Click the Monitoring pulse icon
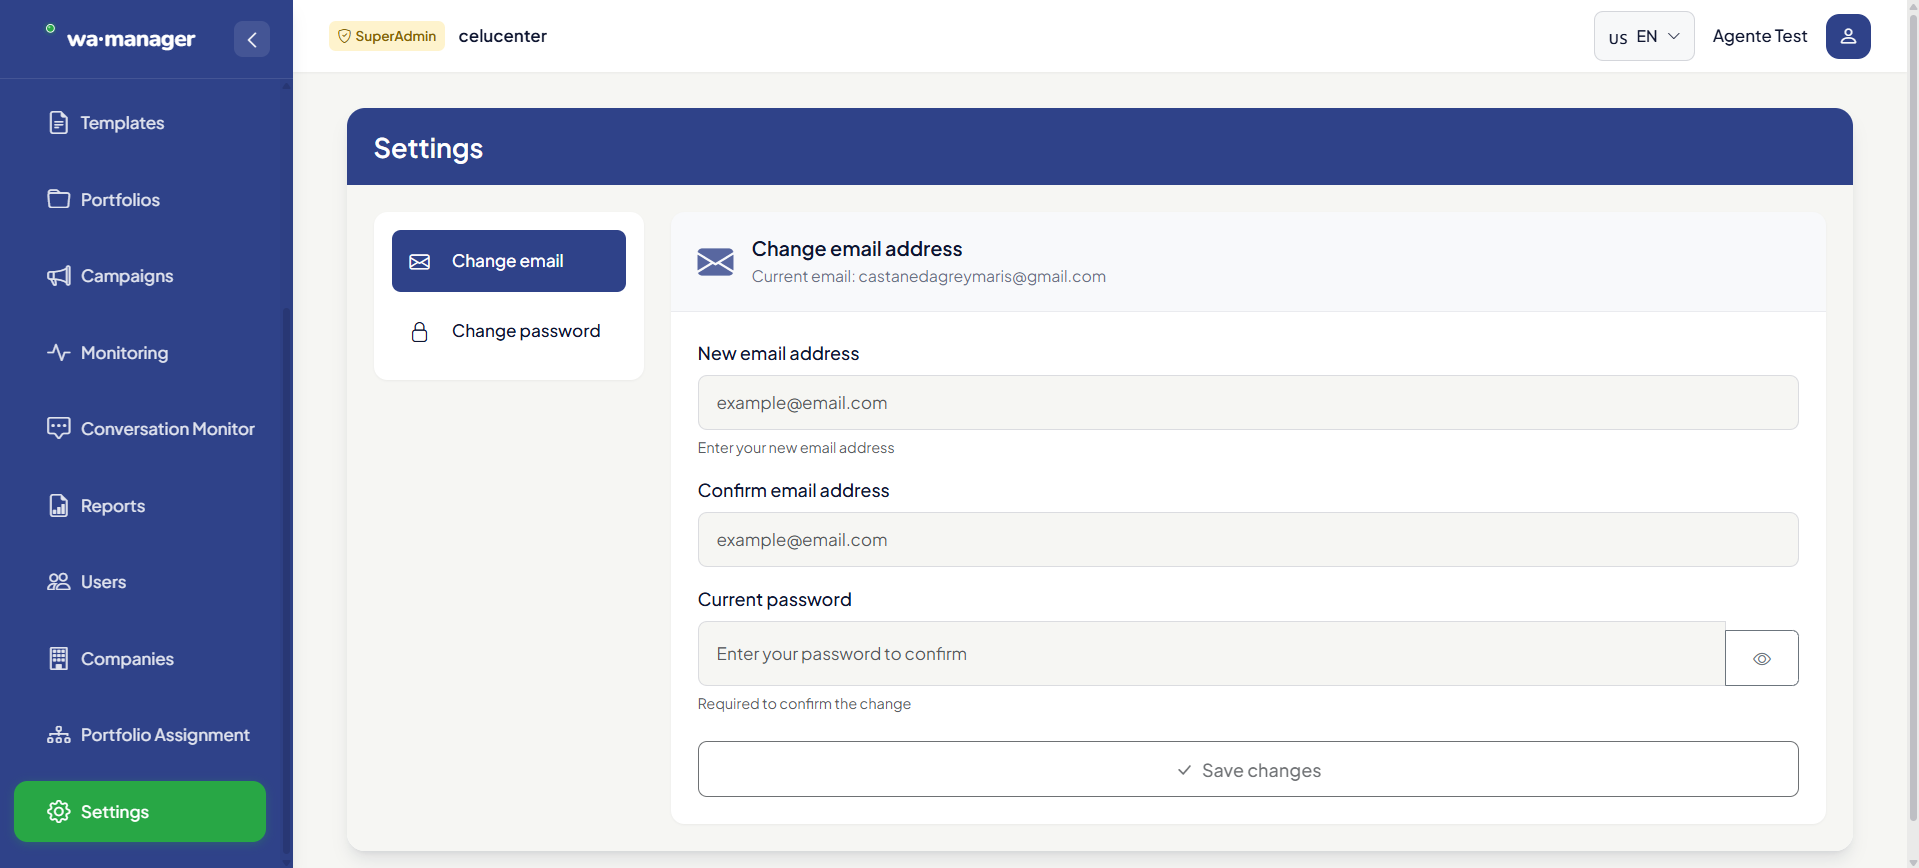 [x=59, y=352]
